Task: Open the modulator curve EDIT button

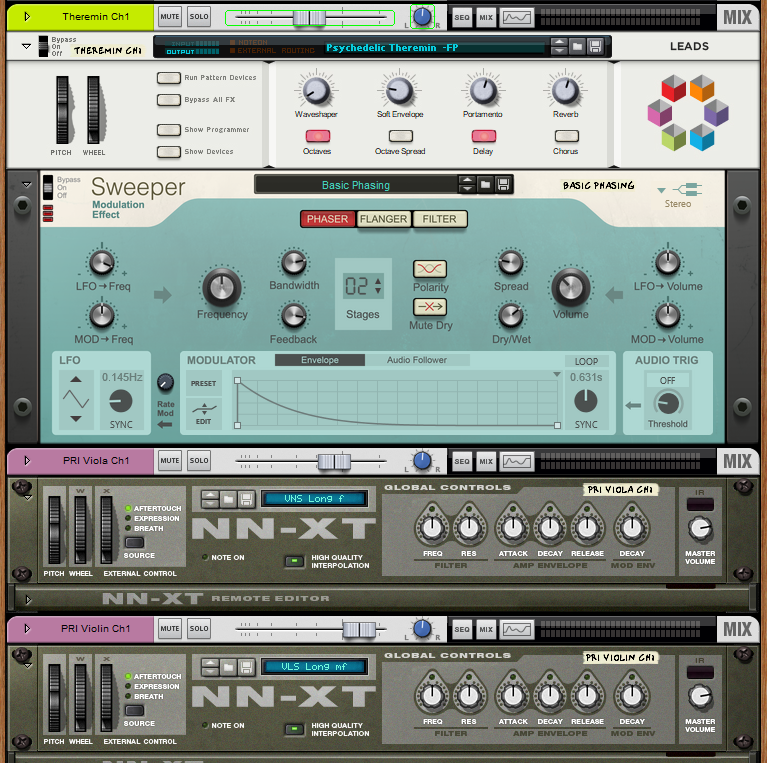Action: [x=204, y=412]
